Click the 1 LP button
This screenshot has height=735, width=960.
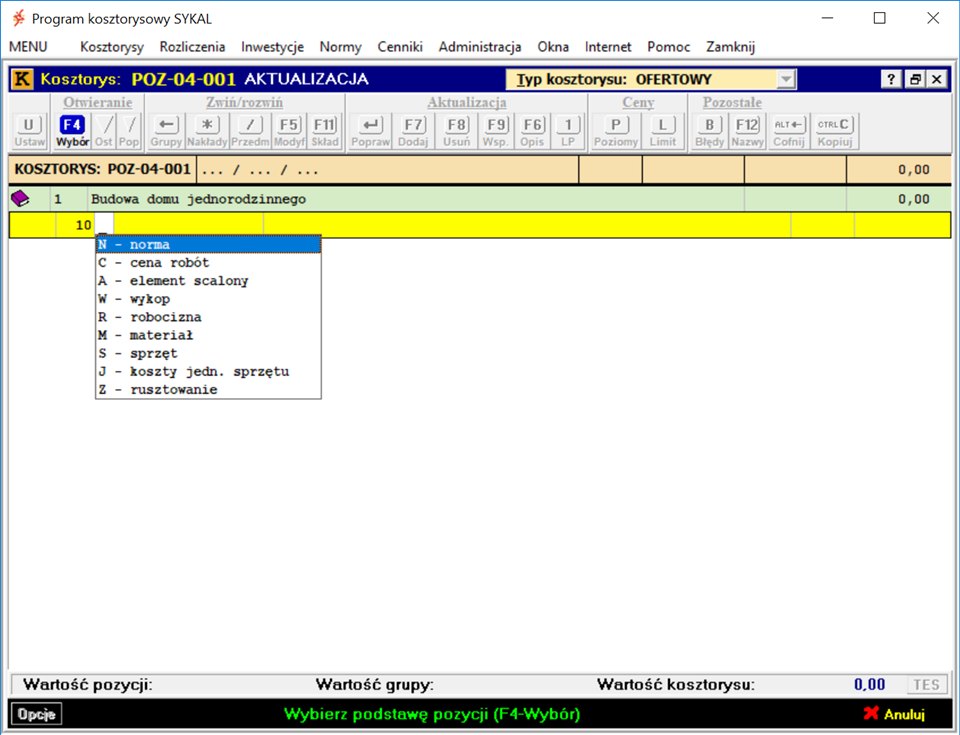pyautogui.click(x=568, y=131)
